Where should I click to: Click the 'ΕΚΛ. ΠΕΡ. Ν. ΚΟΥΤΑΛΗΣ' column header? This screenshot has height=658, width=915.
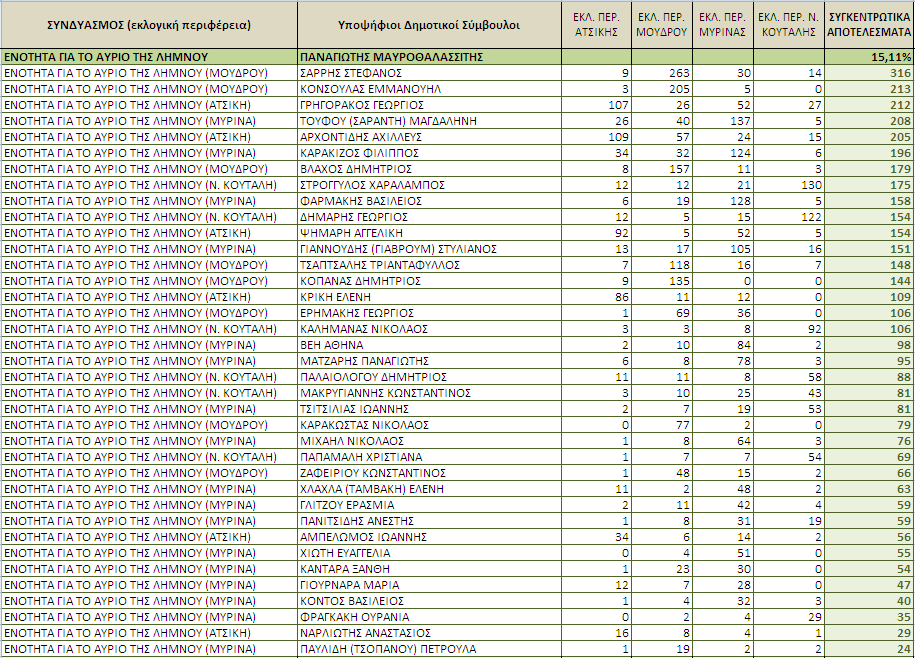(788, 25)
